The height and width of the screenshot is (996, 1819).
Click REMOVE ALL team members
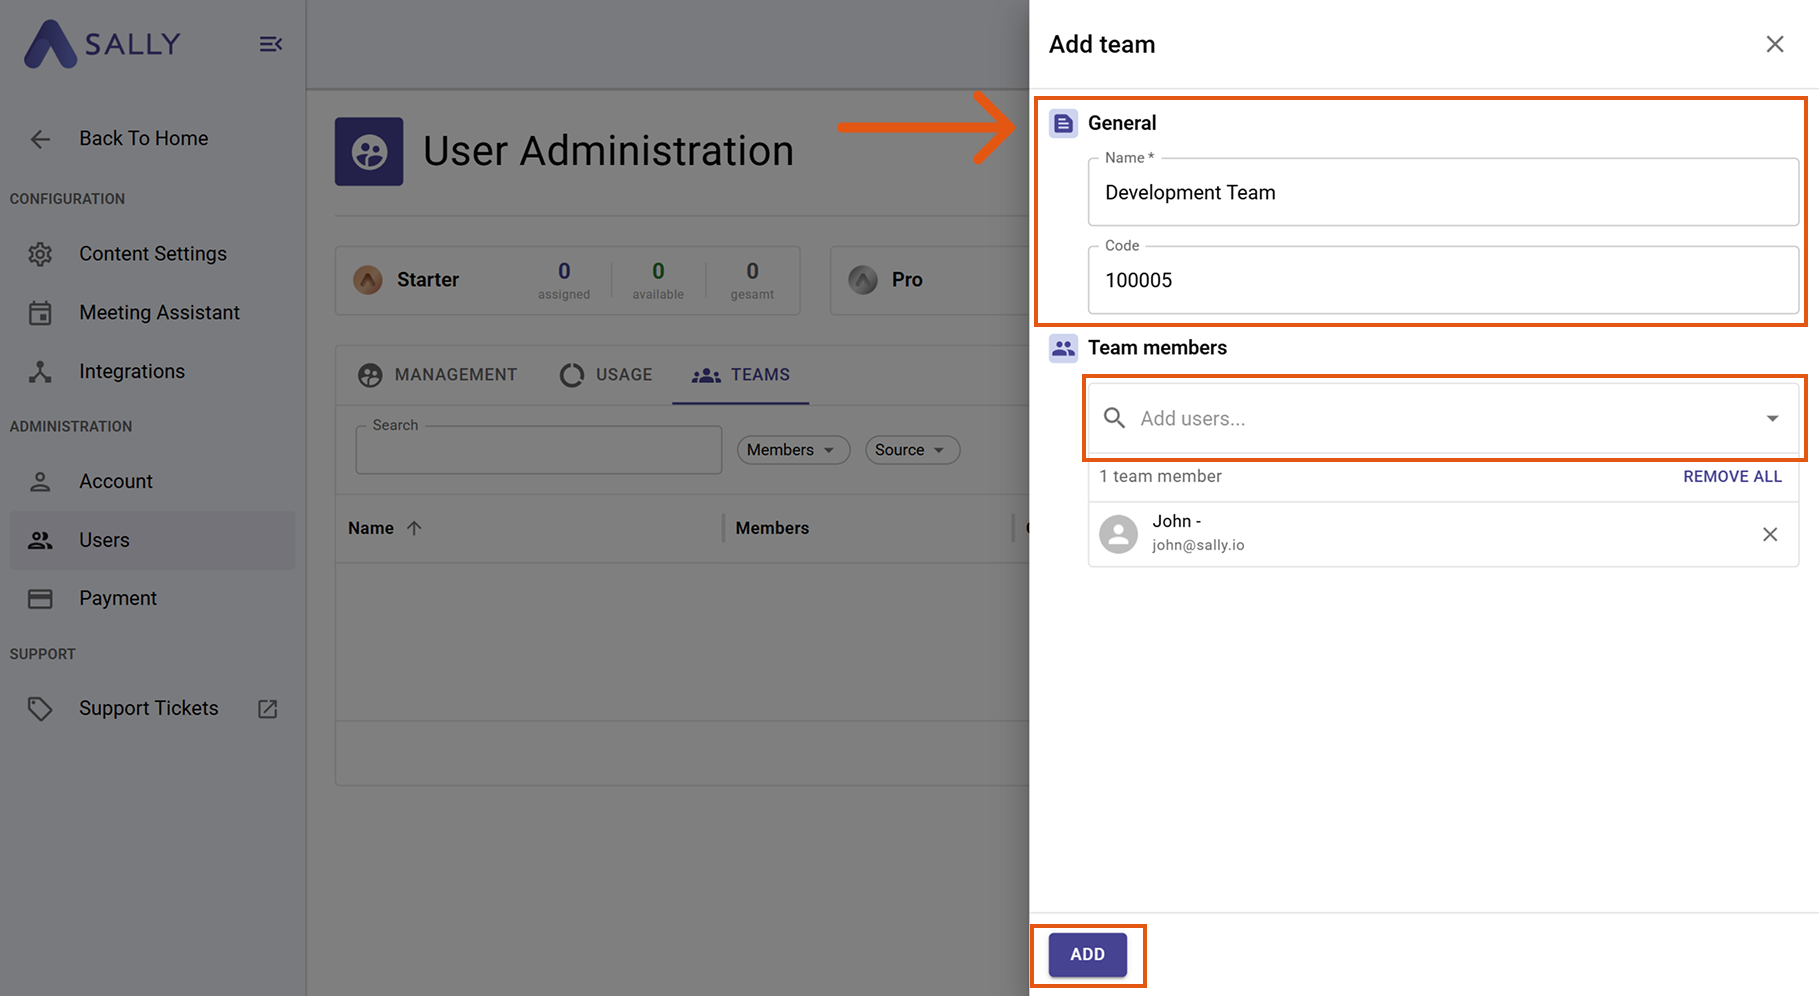click(1731, 477)
